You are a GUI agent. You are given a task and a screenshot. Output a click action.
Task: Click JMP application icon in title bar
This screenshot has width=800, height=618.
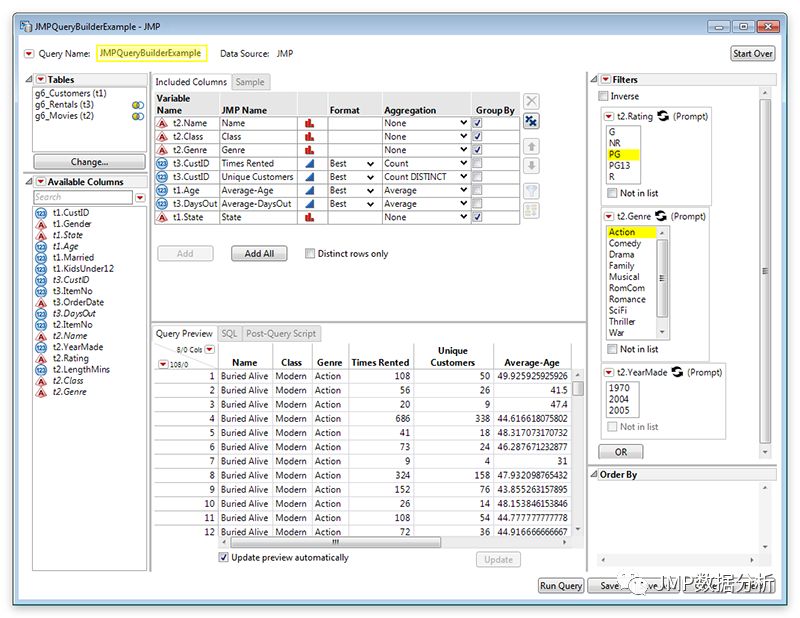[x=26, y=26]
